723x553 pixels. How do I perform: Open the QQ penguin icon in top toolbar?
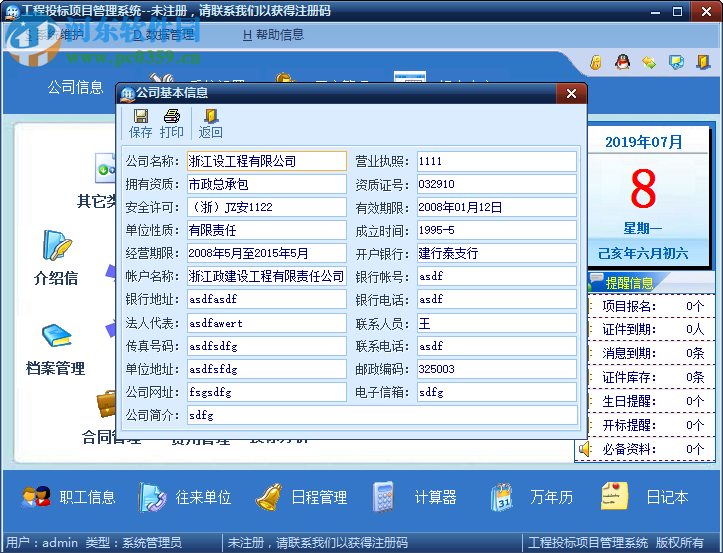click(622, 62)
